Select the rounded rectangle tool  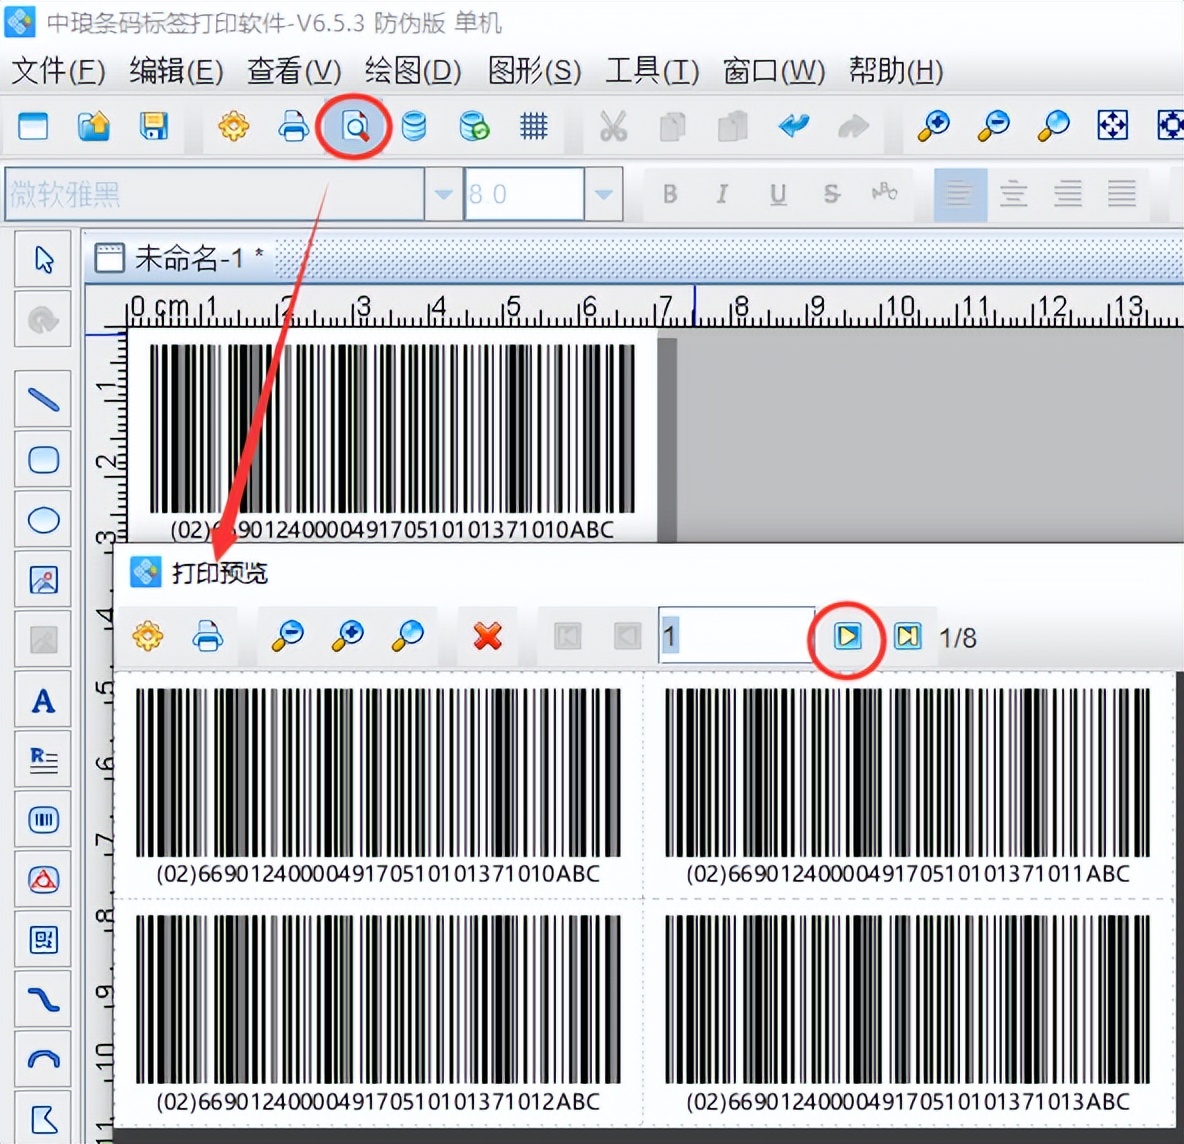click(x=43, y=459)
